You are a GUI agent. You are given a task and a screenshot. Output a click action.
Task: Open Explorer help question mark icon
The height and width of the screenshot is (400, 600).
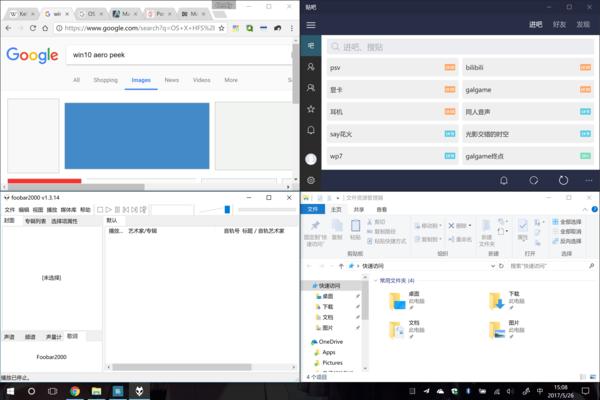(594, 209)
